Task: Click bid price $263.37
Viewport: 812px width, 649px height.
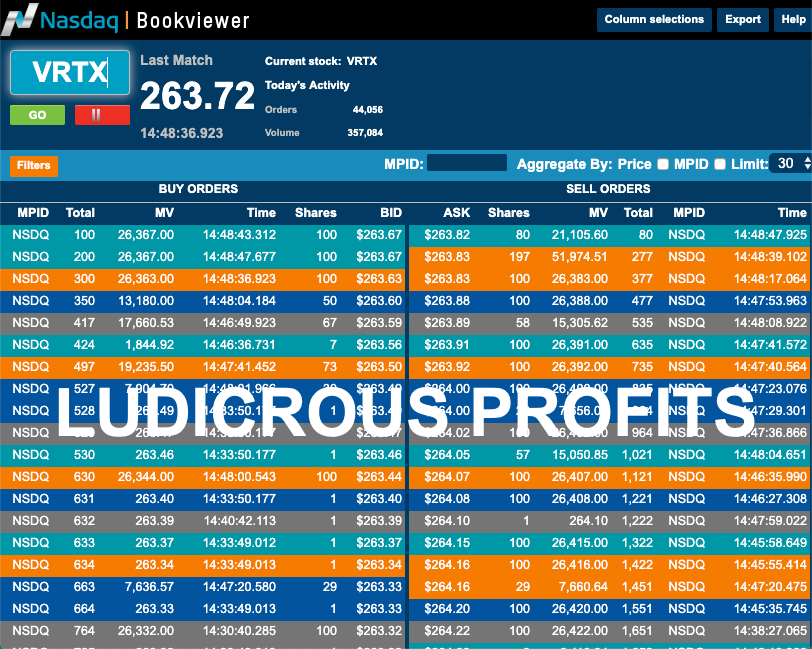Action: 379,543
